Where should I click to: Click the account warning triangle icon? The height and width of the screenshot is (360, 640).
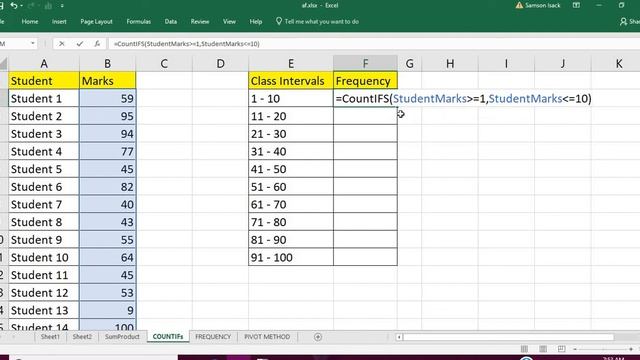pyautogui.click(x=519, y=5)
